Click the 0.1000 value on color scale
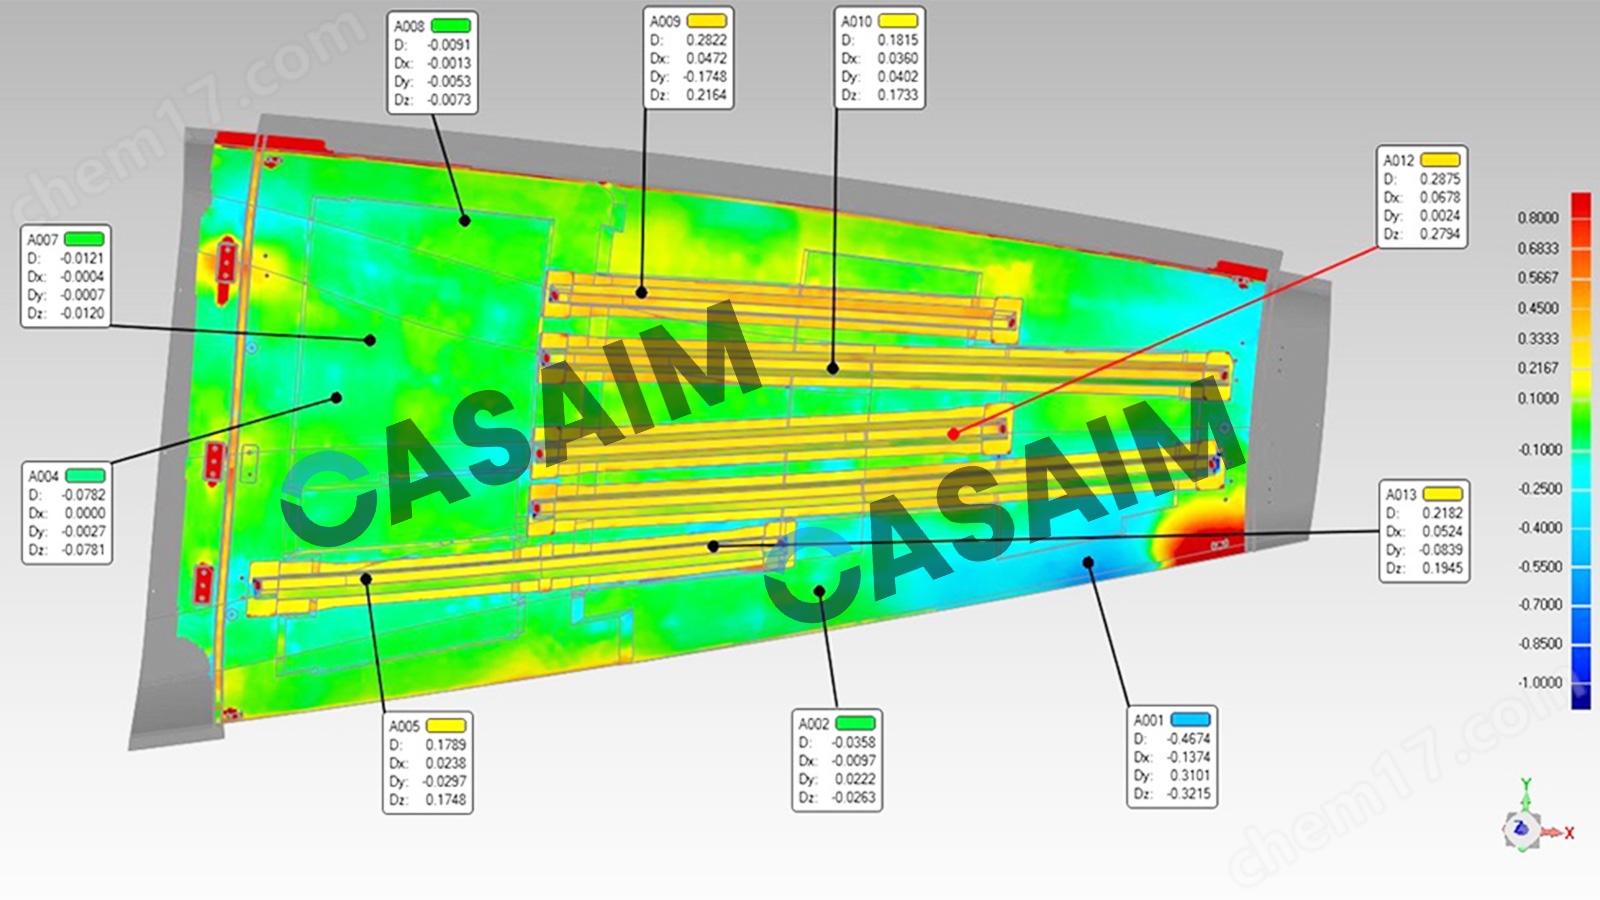The image size is (1600, 900). coord(1538,398)
